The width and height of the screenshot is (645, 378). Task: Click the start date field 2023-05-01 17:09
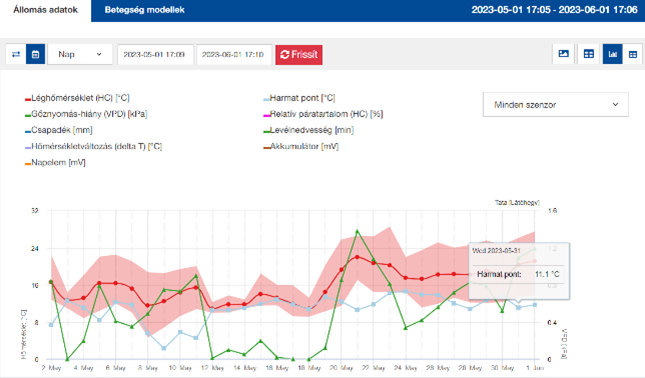coord(155,55)
